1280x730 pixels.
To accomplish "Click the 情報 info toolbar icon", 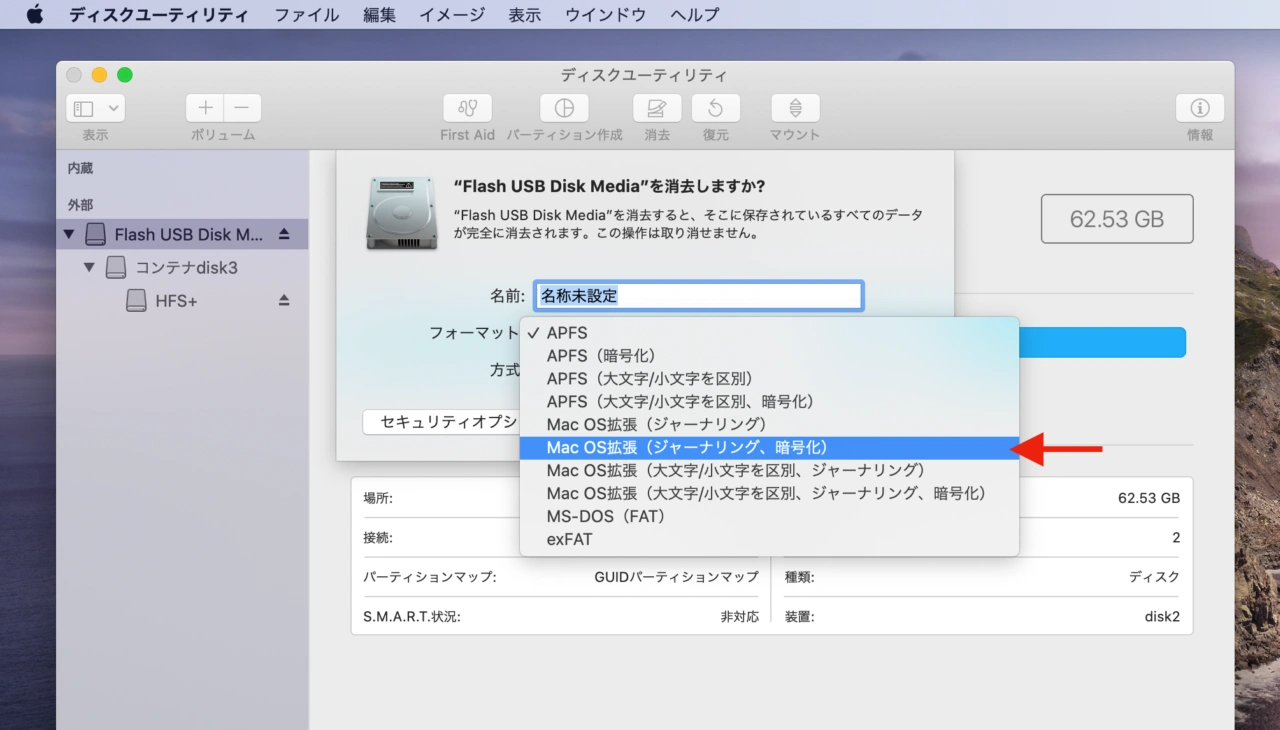I will point(1200,108).
